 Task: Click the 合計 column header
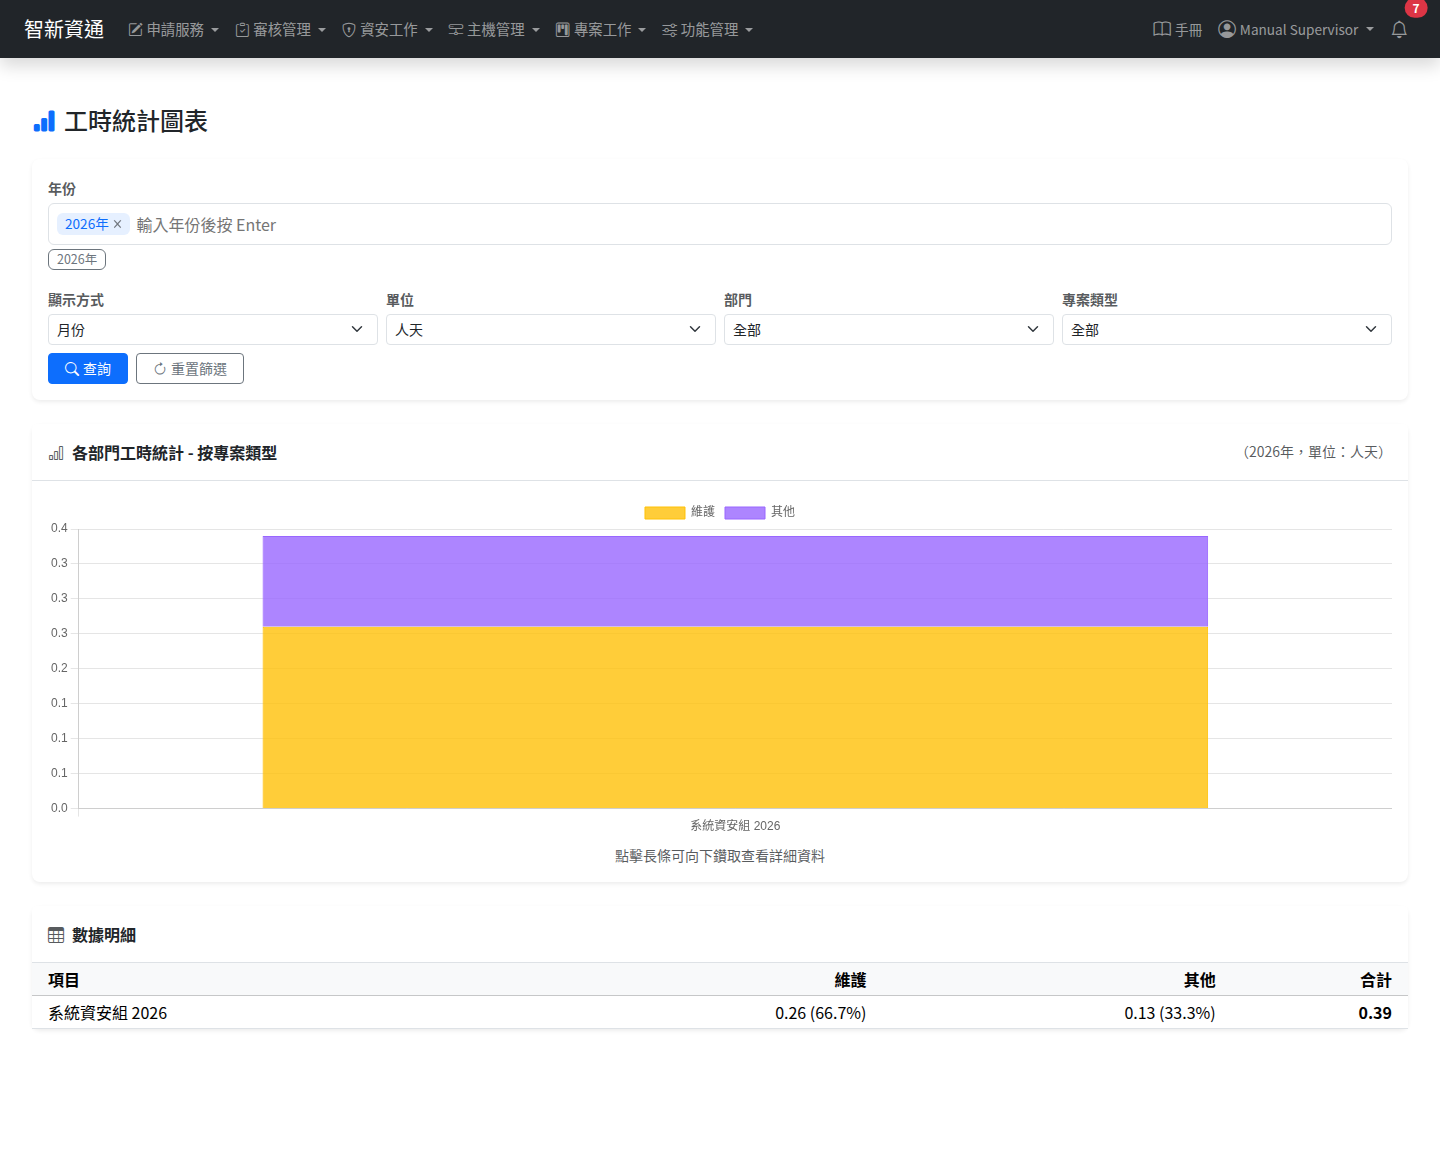click(x=1376, y=980)
